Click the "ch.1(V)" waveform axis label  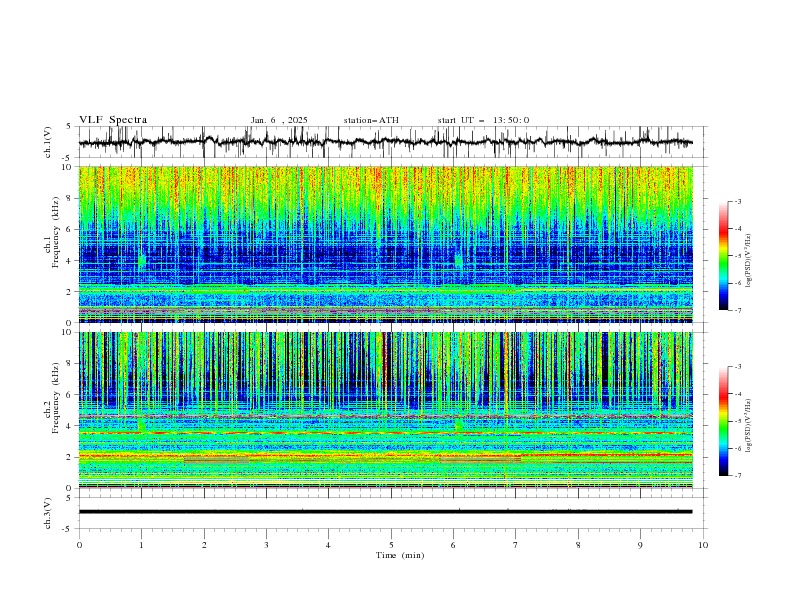tap(48, 142)
